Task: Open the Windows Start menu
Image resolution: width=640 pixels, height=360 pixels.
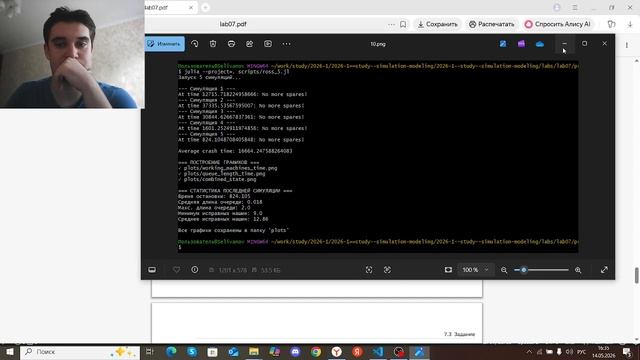Action: [9, 351]
